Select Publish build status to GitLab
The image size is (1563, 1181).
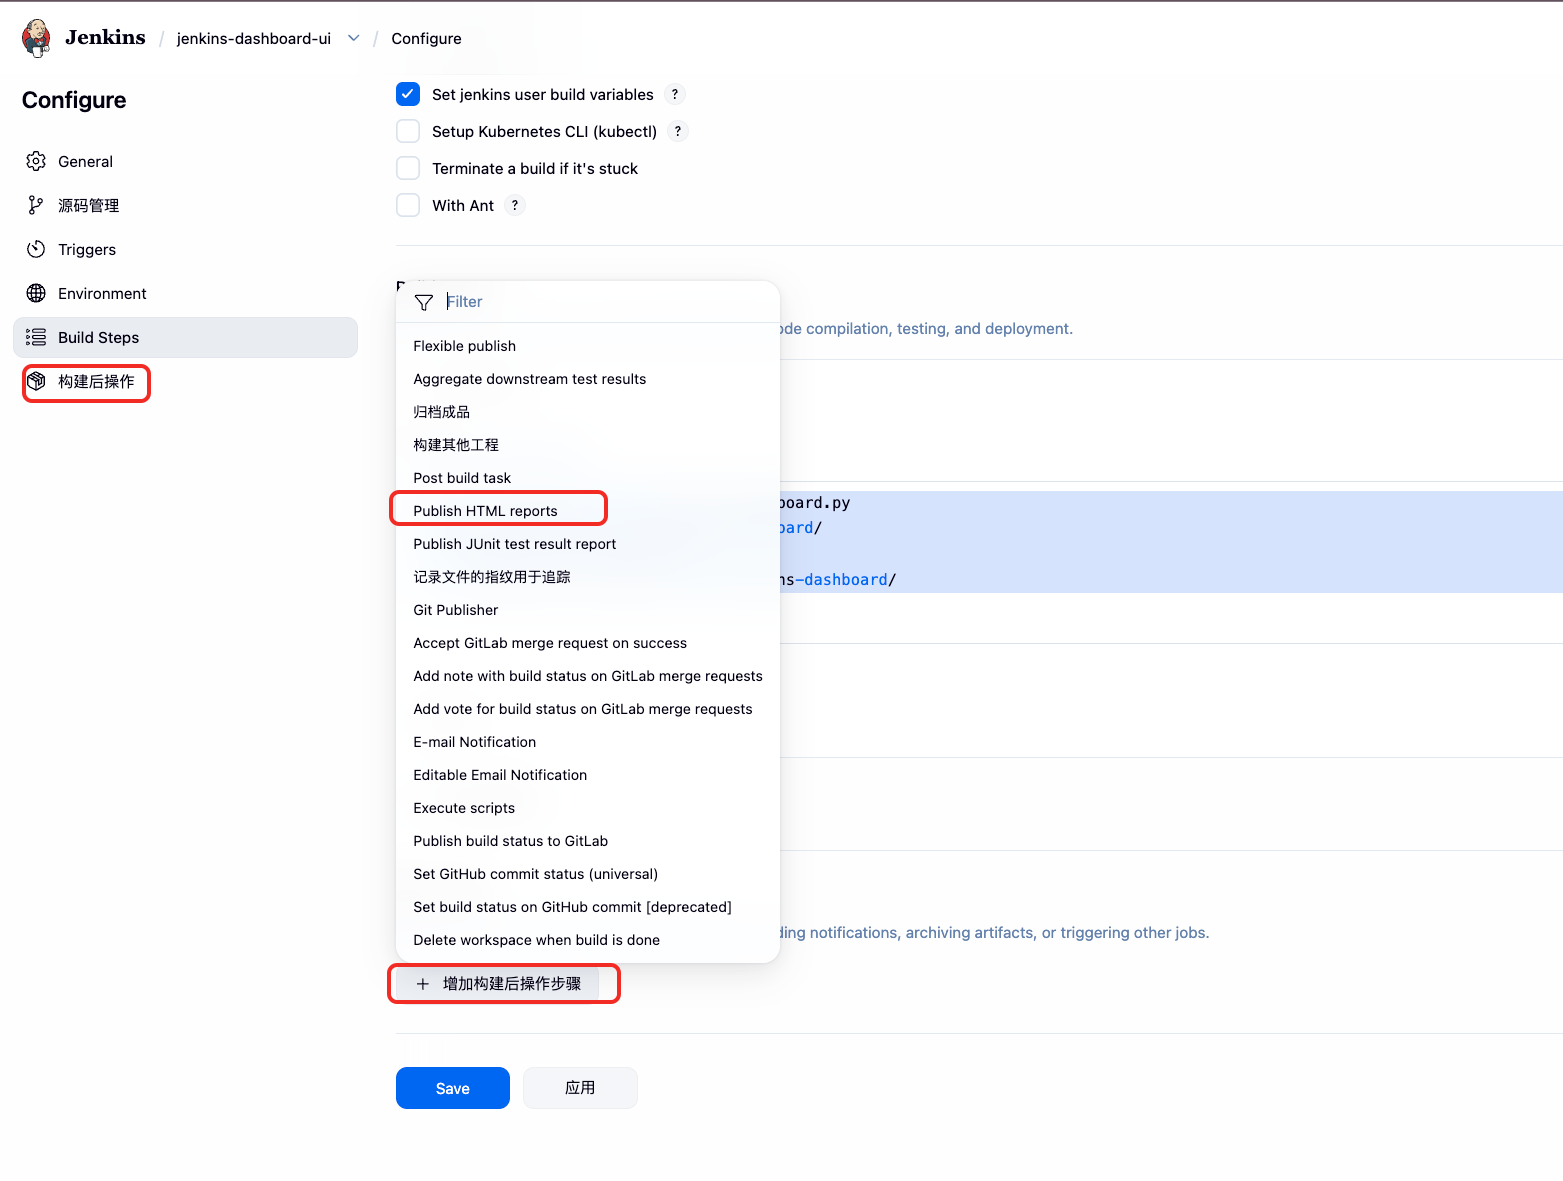(x=588, y=841)
